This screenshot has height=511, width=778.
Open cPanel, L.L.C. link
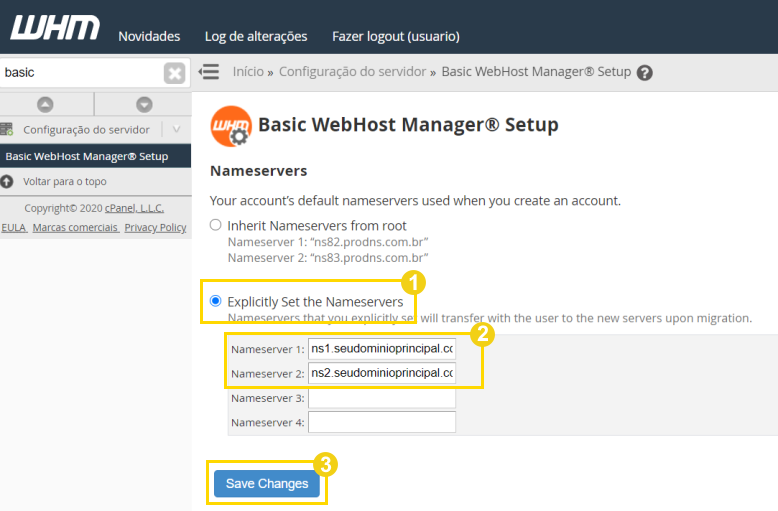(x=134, y=208)
